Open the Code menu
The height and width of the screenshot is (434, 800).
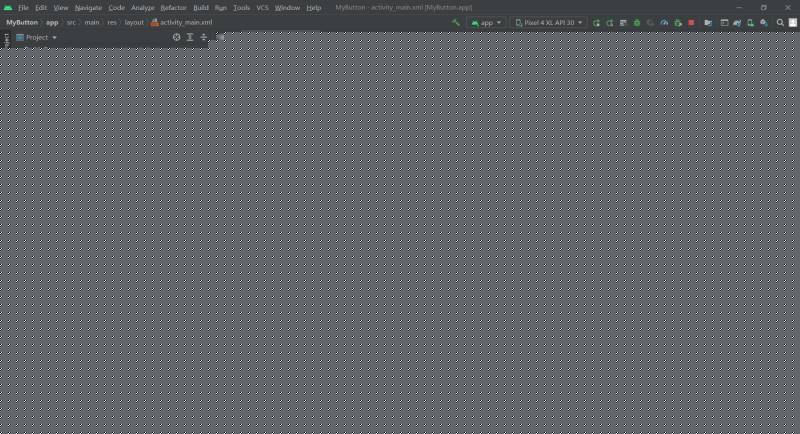[x=116, y=8]
